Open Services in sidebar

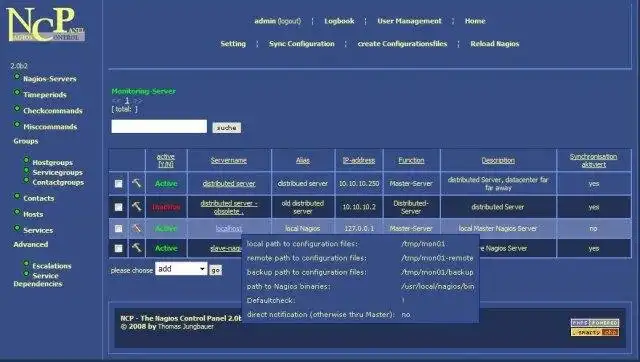tap(38, 230)
